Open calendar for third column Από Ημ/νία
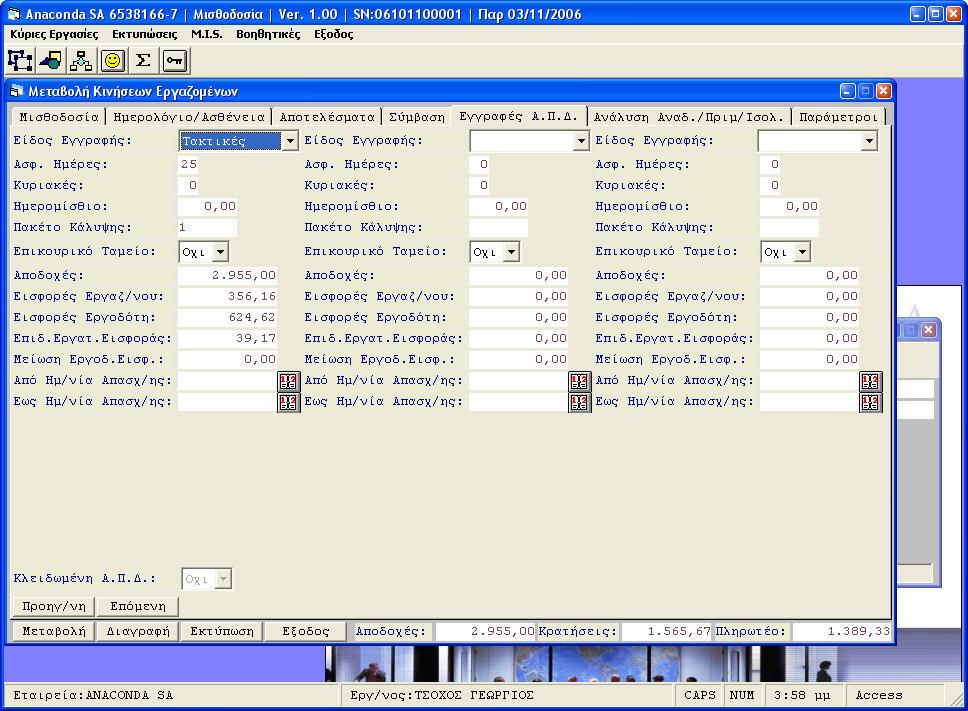Screen dimensions: 968x711 point(870,381)
